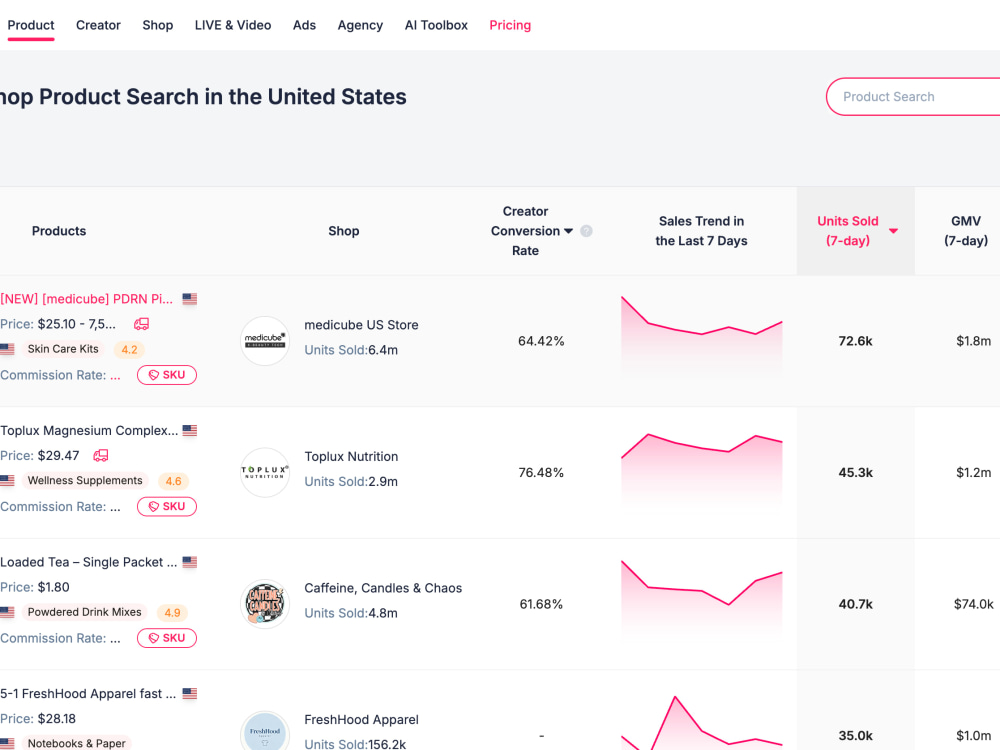The width and height of the screenshot is (1000, 750).
Task: Go to the Pricing page
Action: pyautogui.click(x=510, y=25)
